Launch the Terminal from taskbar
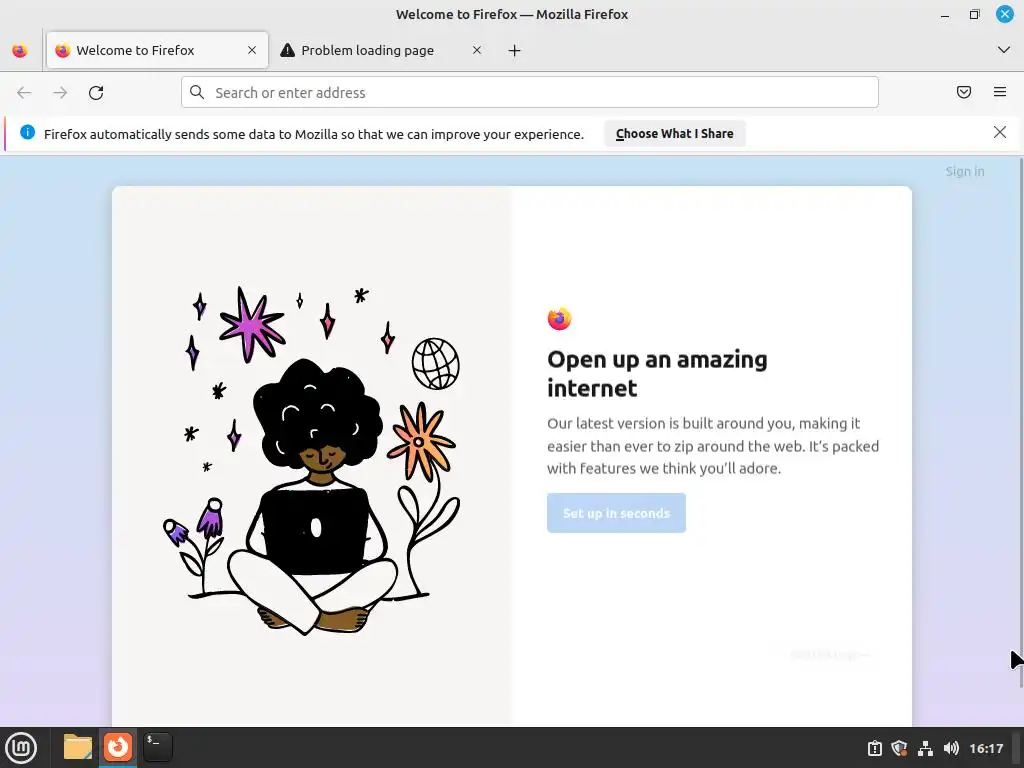1024x768 pixels. 158,747
